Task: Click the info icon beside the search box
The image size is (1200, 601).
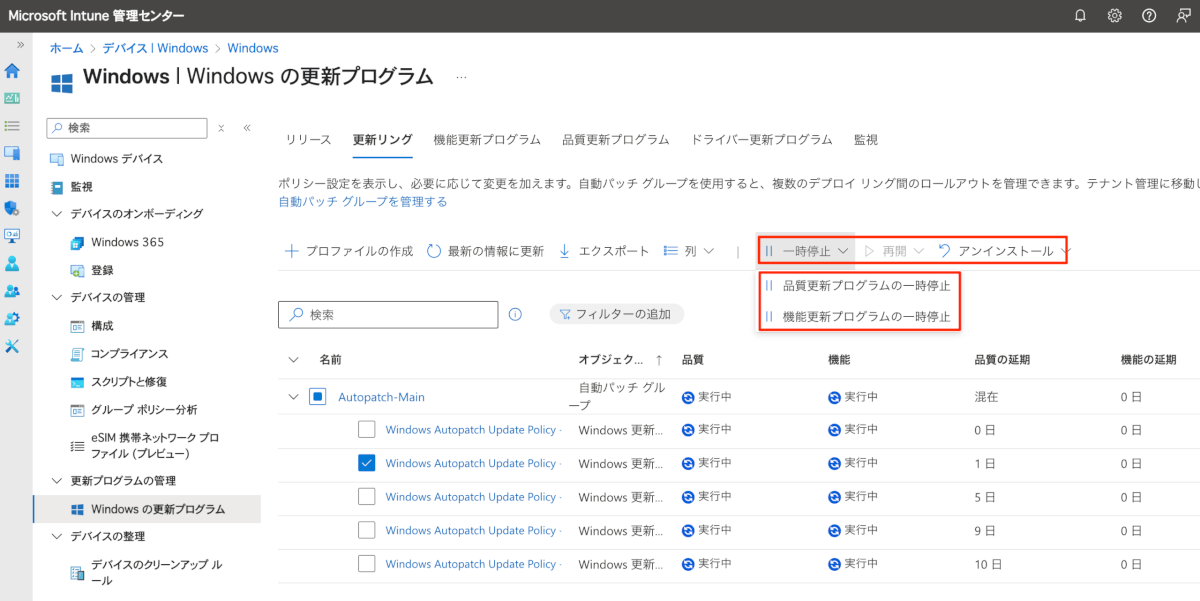Action: (515, 314)
